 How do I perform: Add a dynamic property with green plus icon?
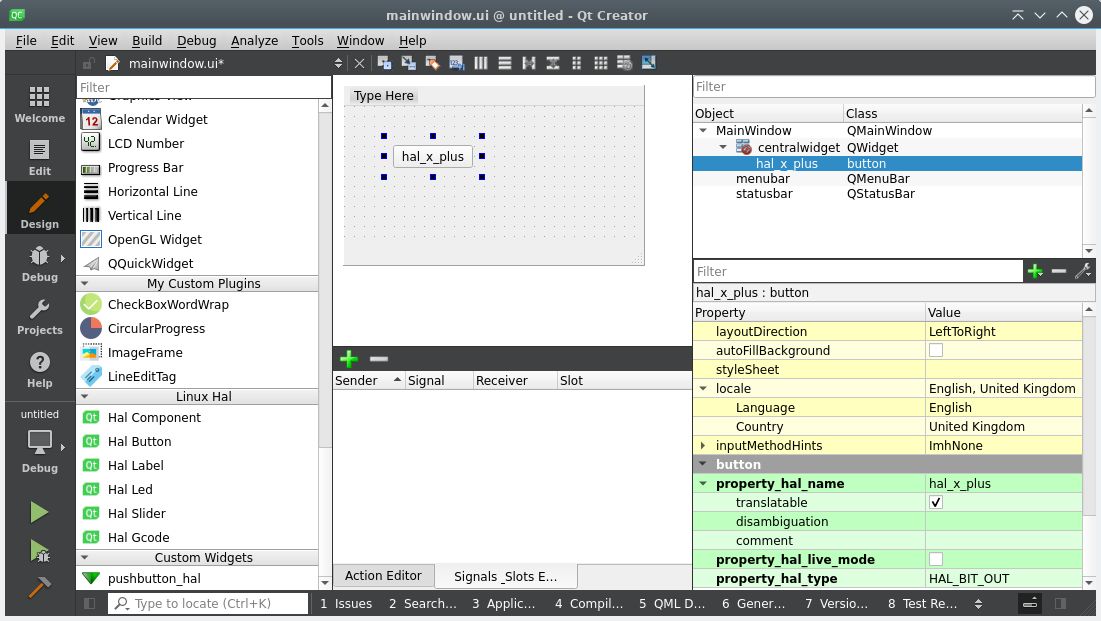click(x=1035, y=271)
